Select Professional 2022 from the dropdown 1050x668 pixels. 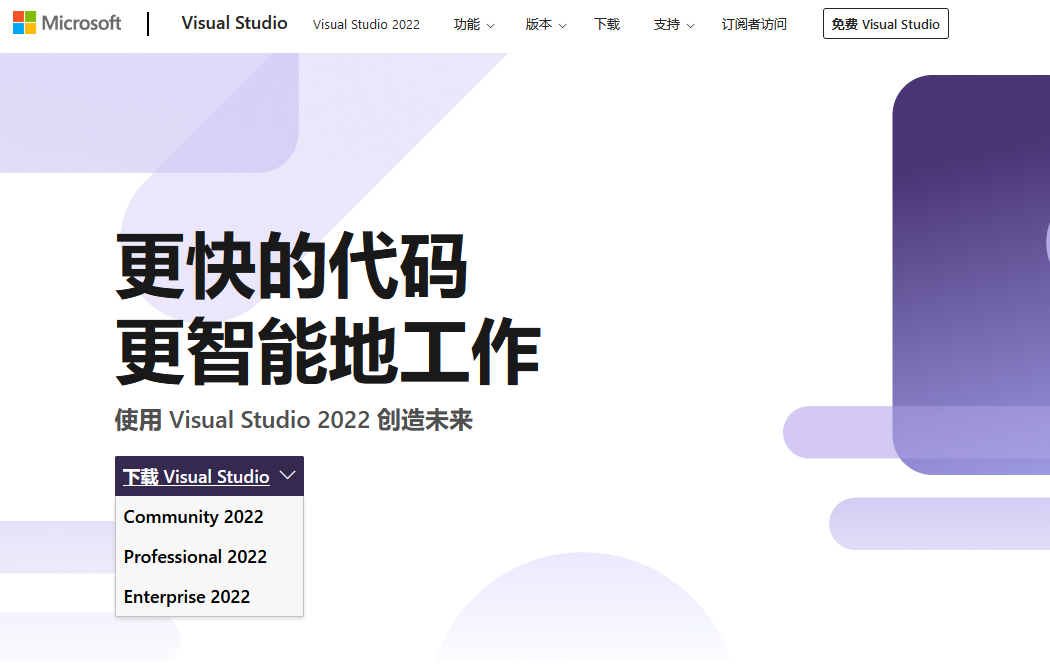(x=195, y=557)
